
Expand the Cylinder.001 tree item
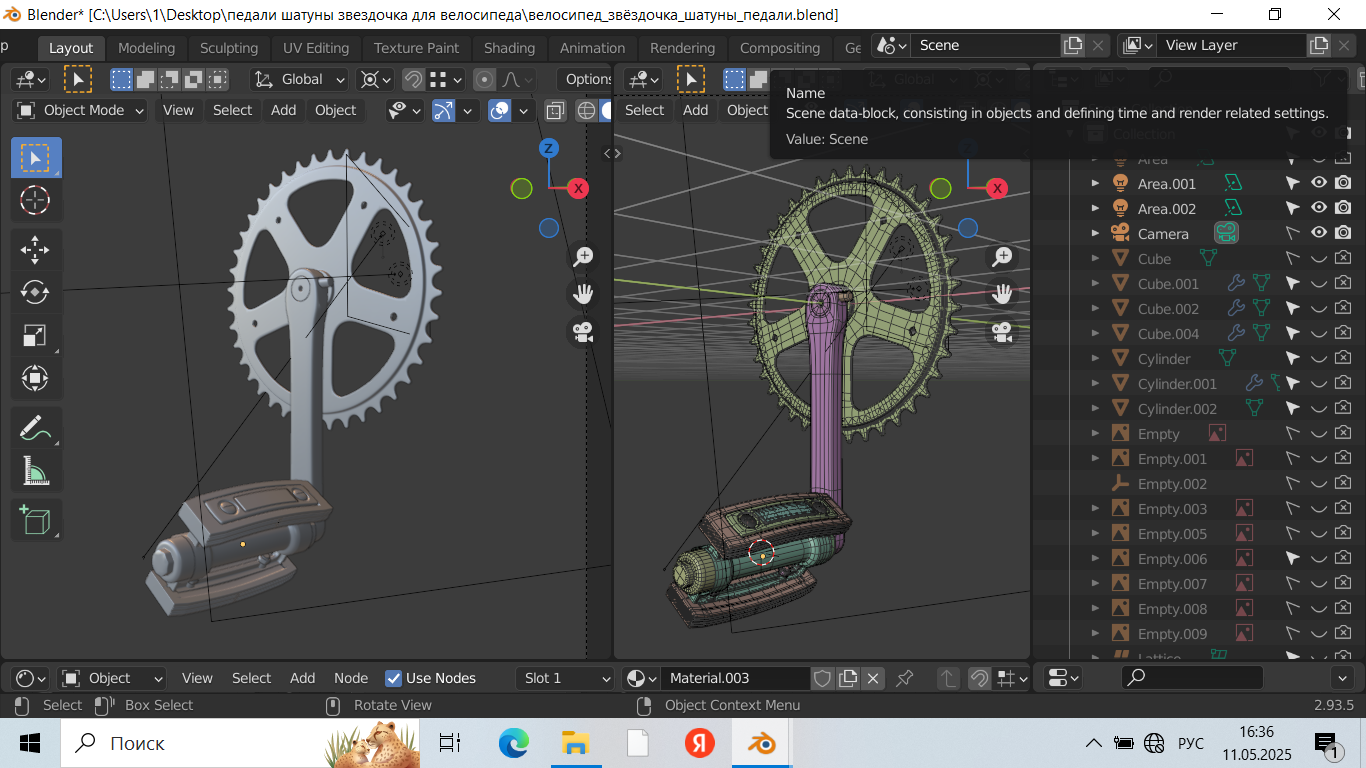pyautogui.click(x=1095, y=384)
